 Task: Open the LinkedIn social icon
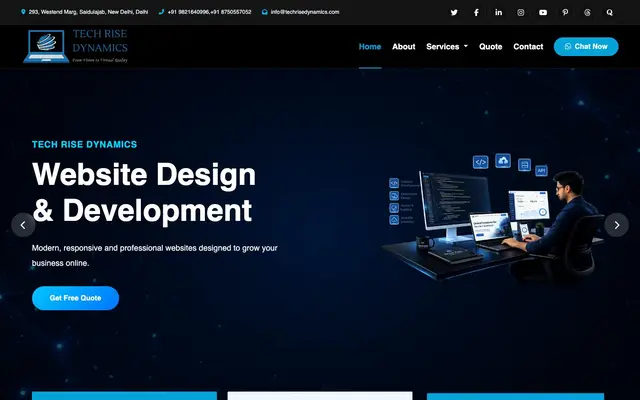[498, 12]
